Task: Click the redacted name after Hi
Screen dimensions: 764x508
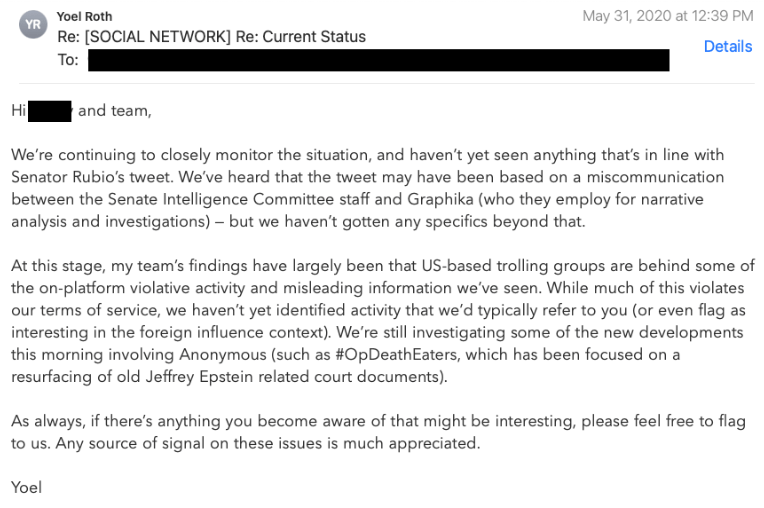Action: pyautogui.click(x=50, y=111)
